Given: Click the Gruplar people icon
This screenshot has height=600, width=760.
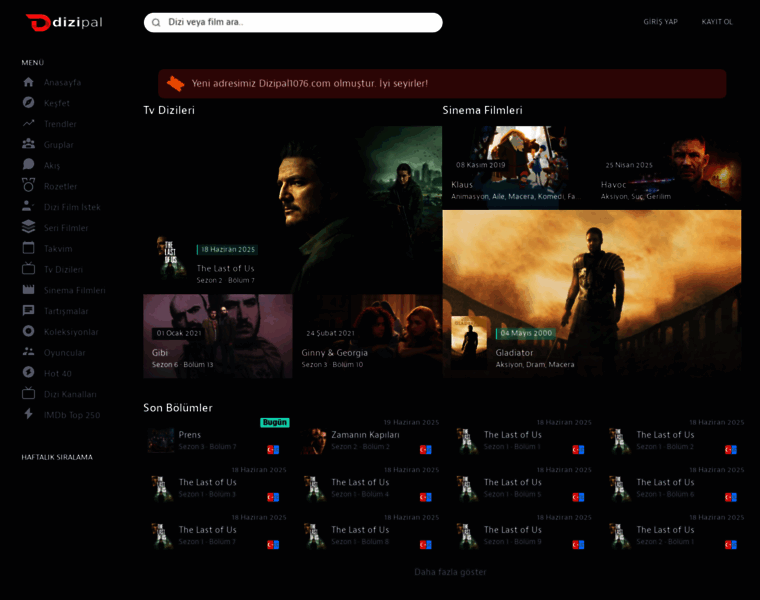Looking at the screenshot, I should point(29,144).
